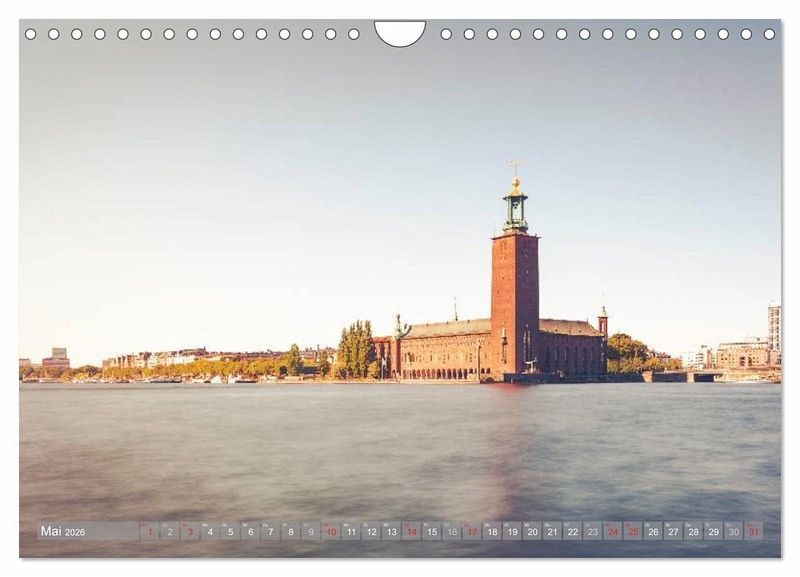The height and width of the screenshot is (577, 800).
Task: Click on day 28 in date row
Action: tap(693, 532)
